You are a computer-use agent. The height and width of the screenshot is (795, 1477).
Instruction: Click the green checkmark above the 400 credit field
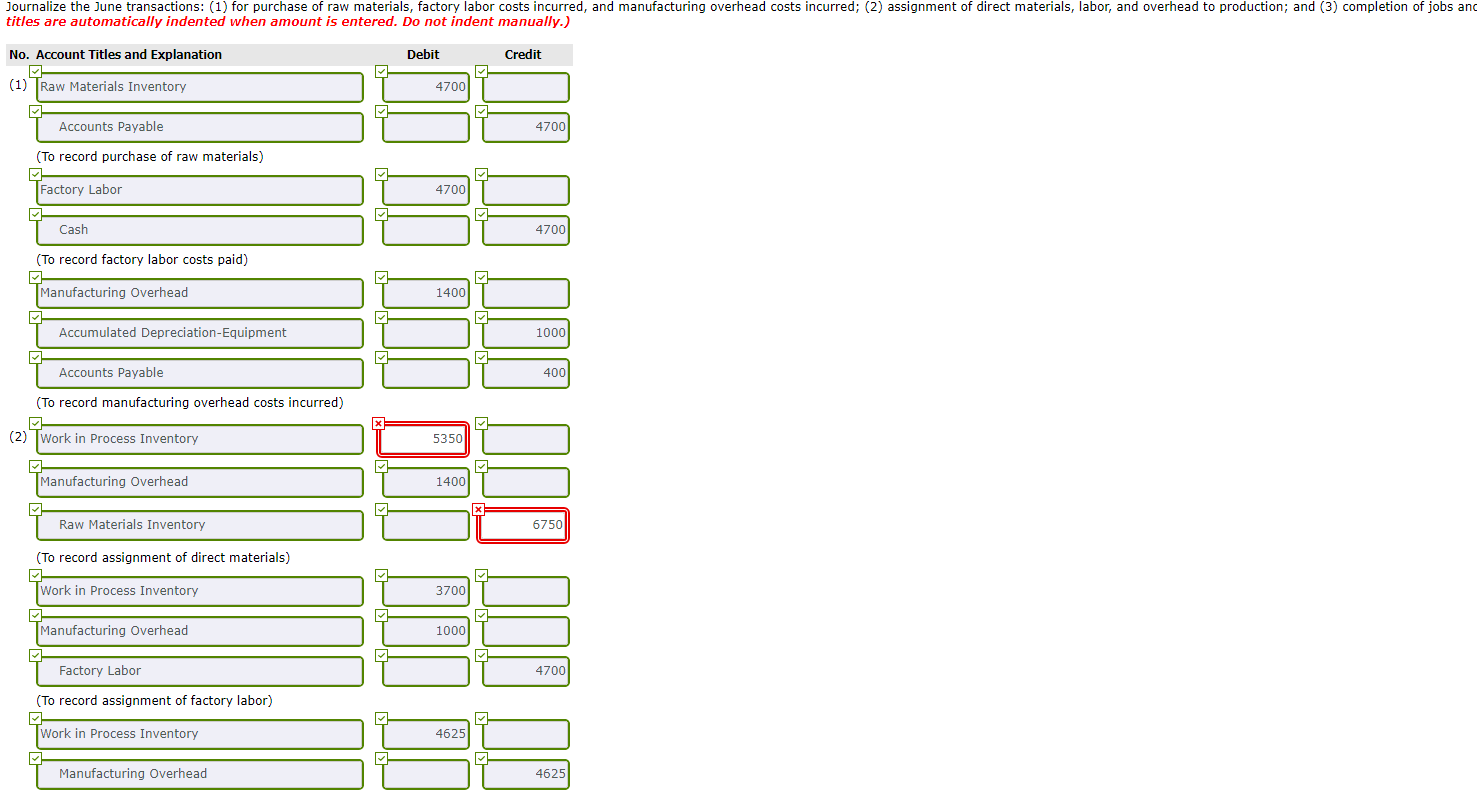click(481, 357)
